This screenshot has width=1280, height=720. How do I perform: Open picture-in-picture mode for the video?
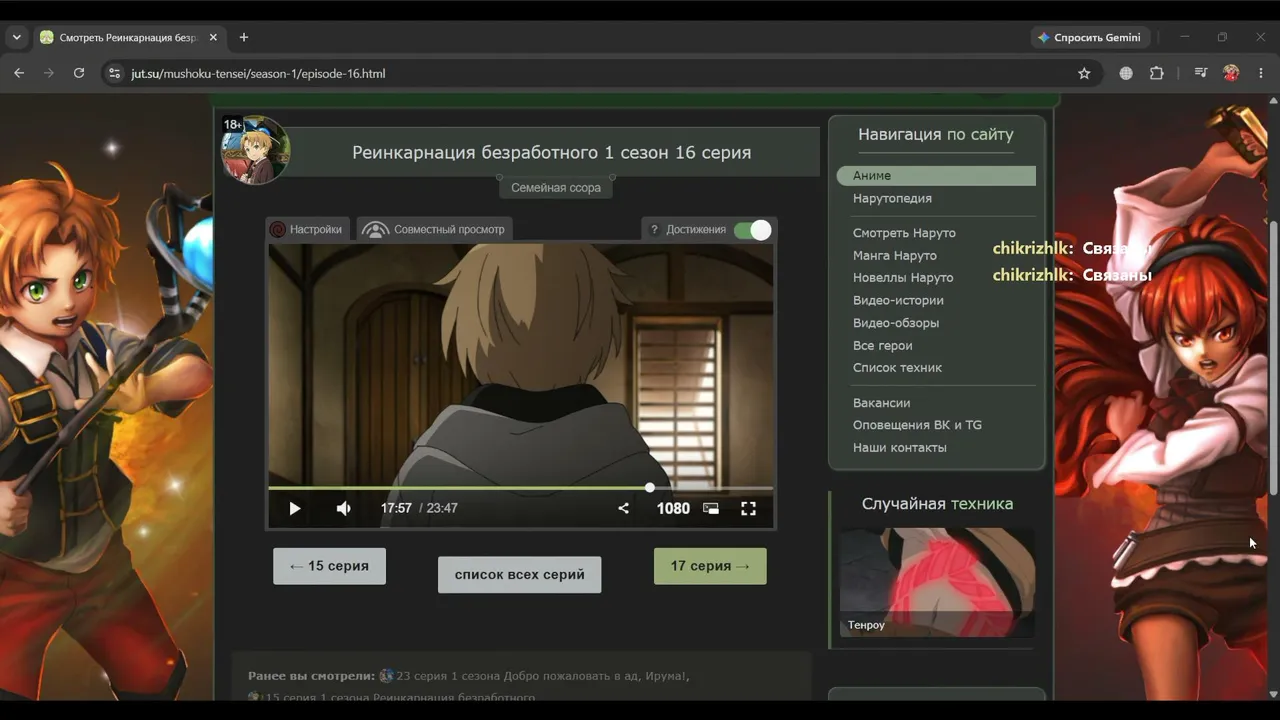coord(711,508)
